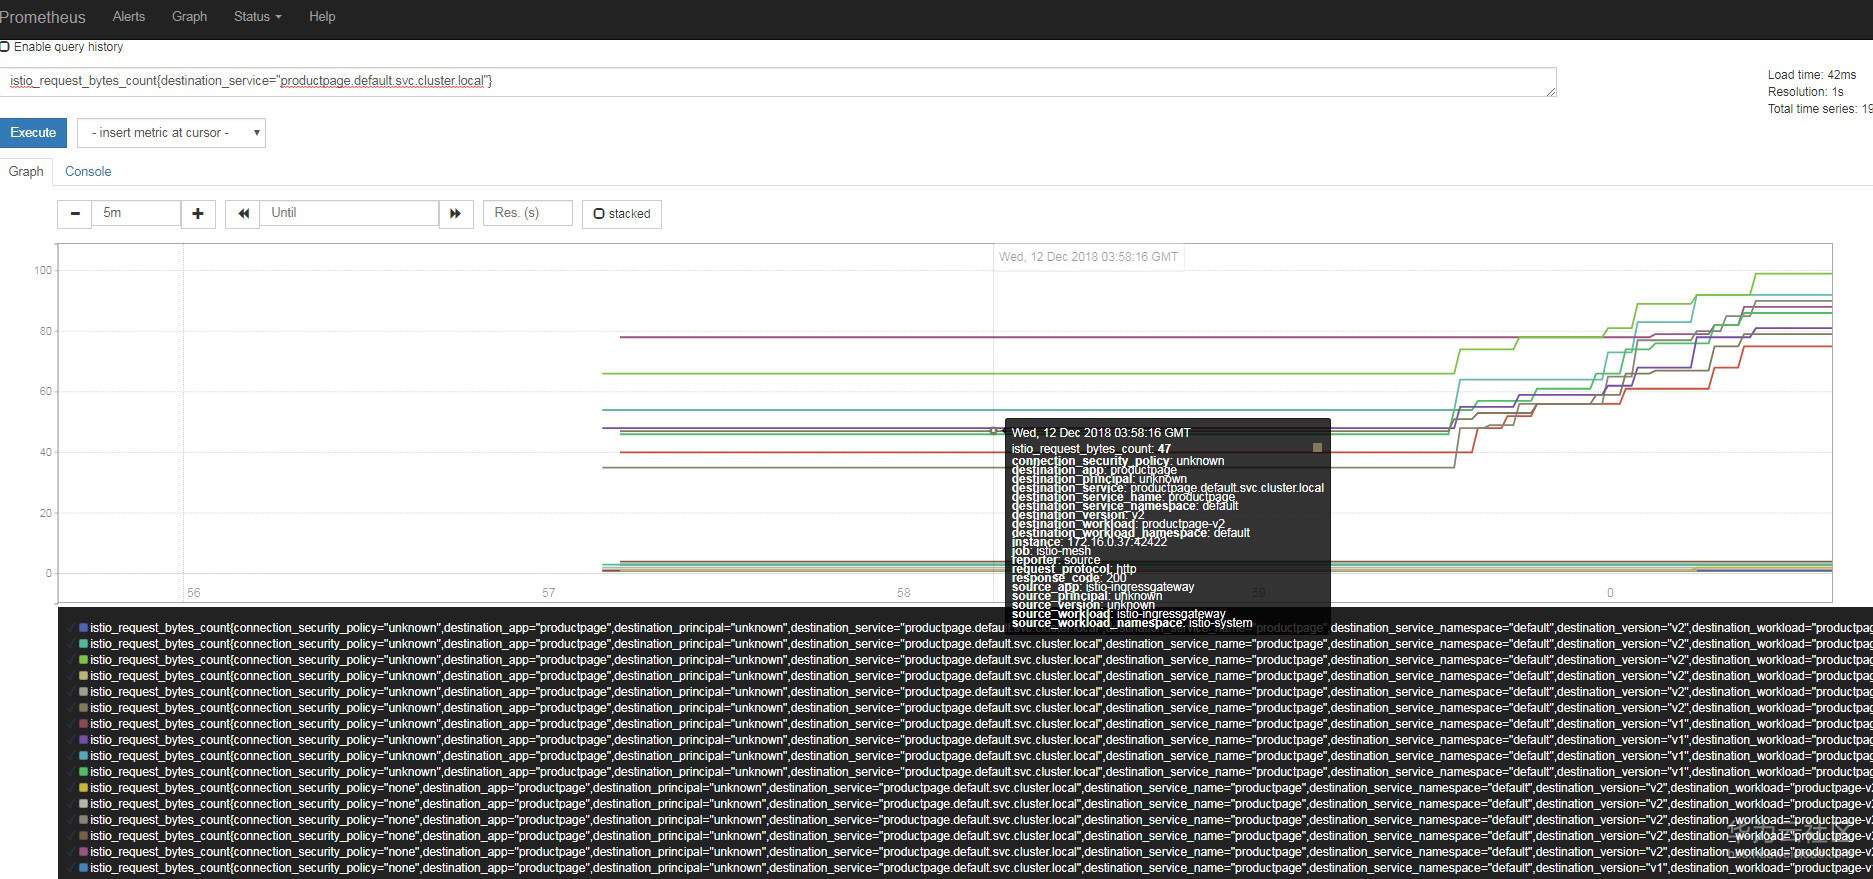Screen dimensions: 1873x879
Task: Focus the istio_request_bytes_count query expression box
Action: 778,82
